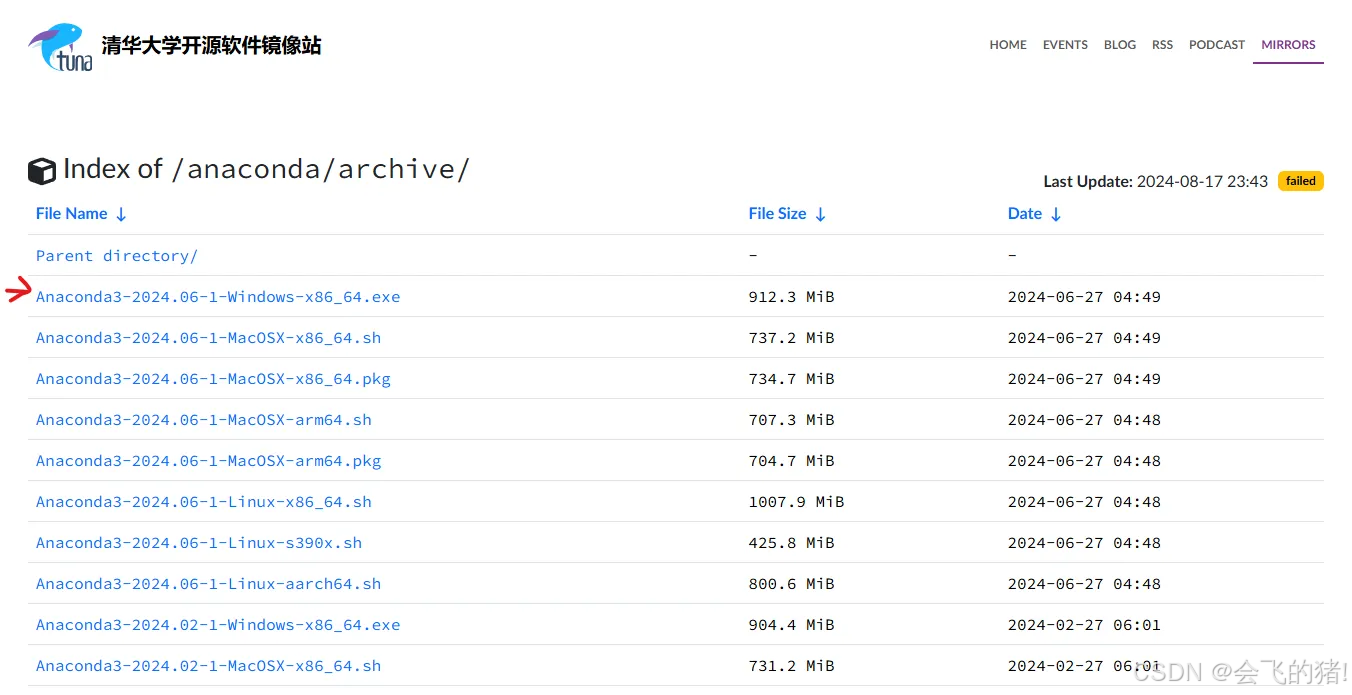Click the Index of /anaconda/archive/ heading

pyautogui.click(x=266, y=169)
